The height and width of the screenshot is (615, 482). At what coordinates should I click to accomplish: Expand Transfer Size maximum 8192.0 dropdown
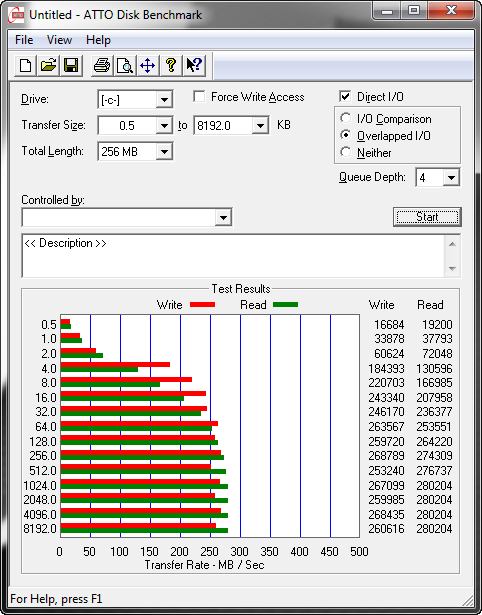click(x=260, y=126)
